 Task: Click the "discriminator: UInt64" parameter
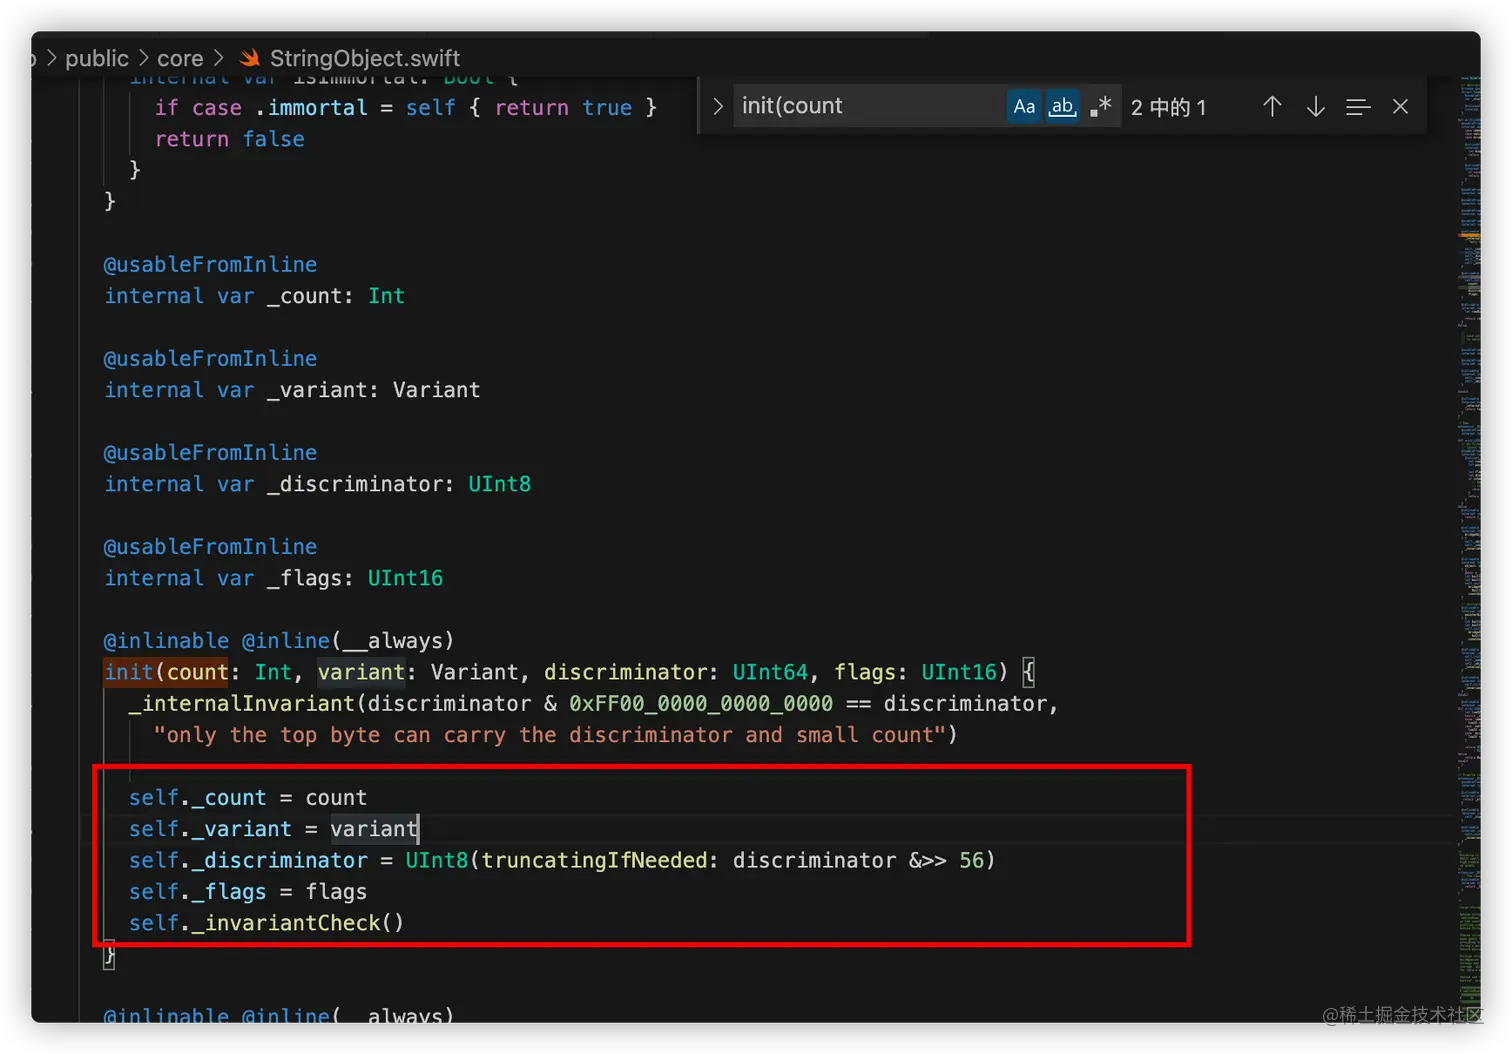[676, 672]
